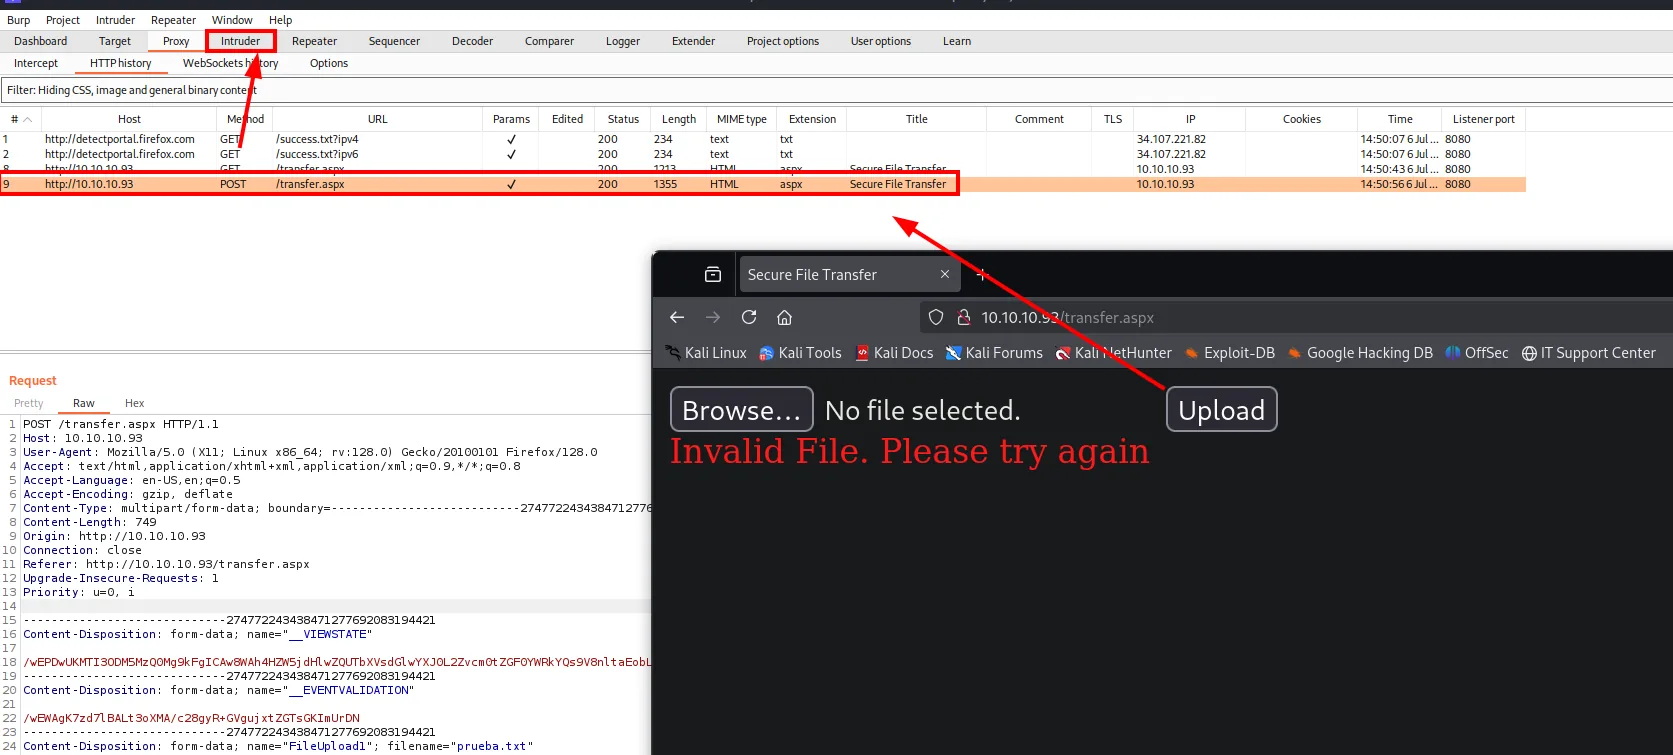1673x755 pixels.
Task: Select the /success.txt?ipv4 history row
Action: point(763,139)
